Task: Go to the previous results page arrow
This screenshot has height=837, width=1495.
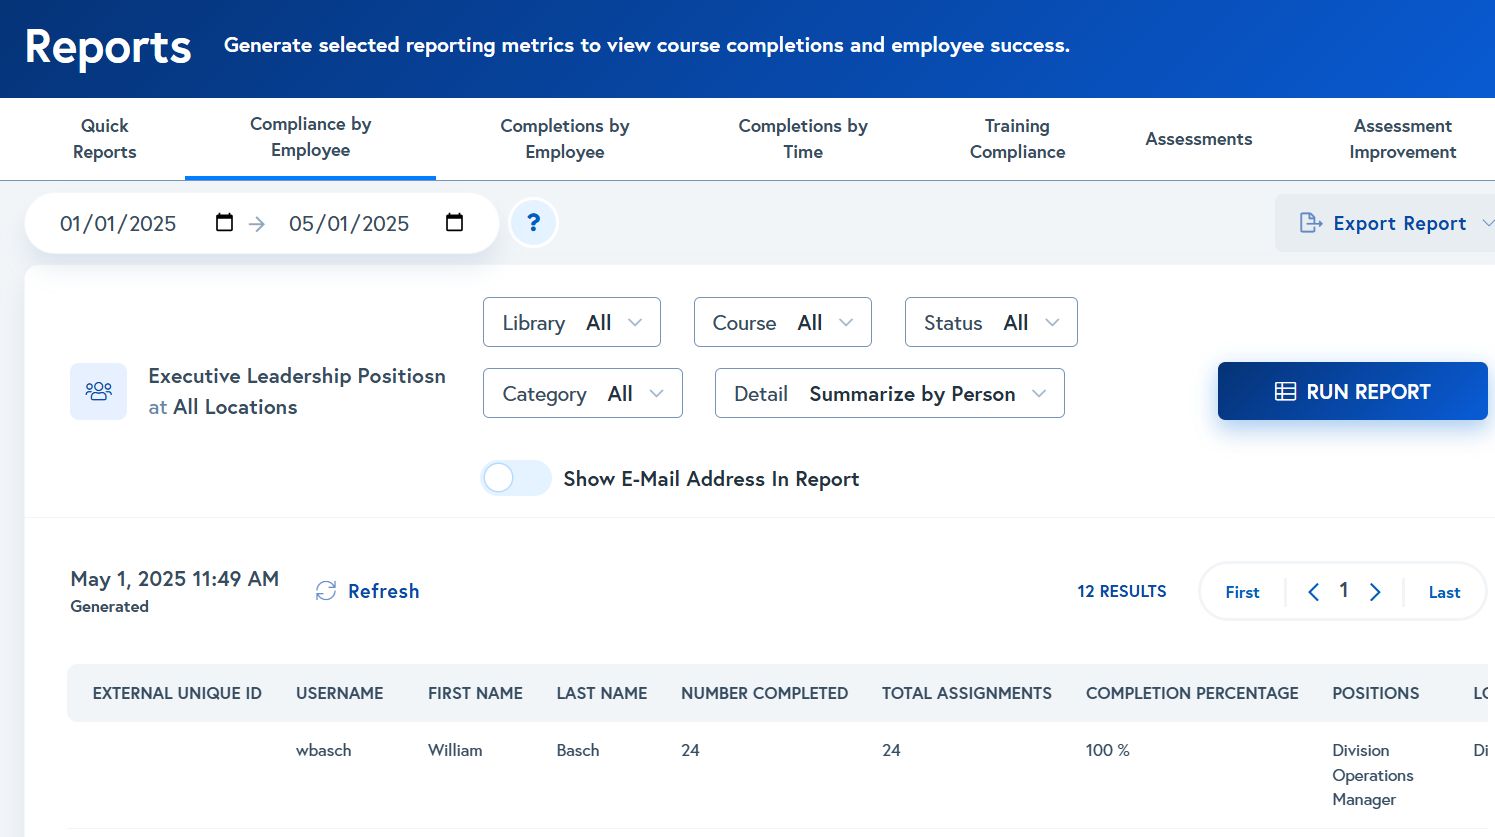Action: [1313, 592]
